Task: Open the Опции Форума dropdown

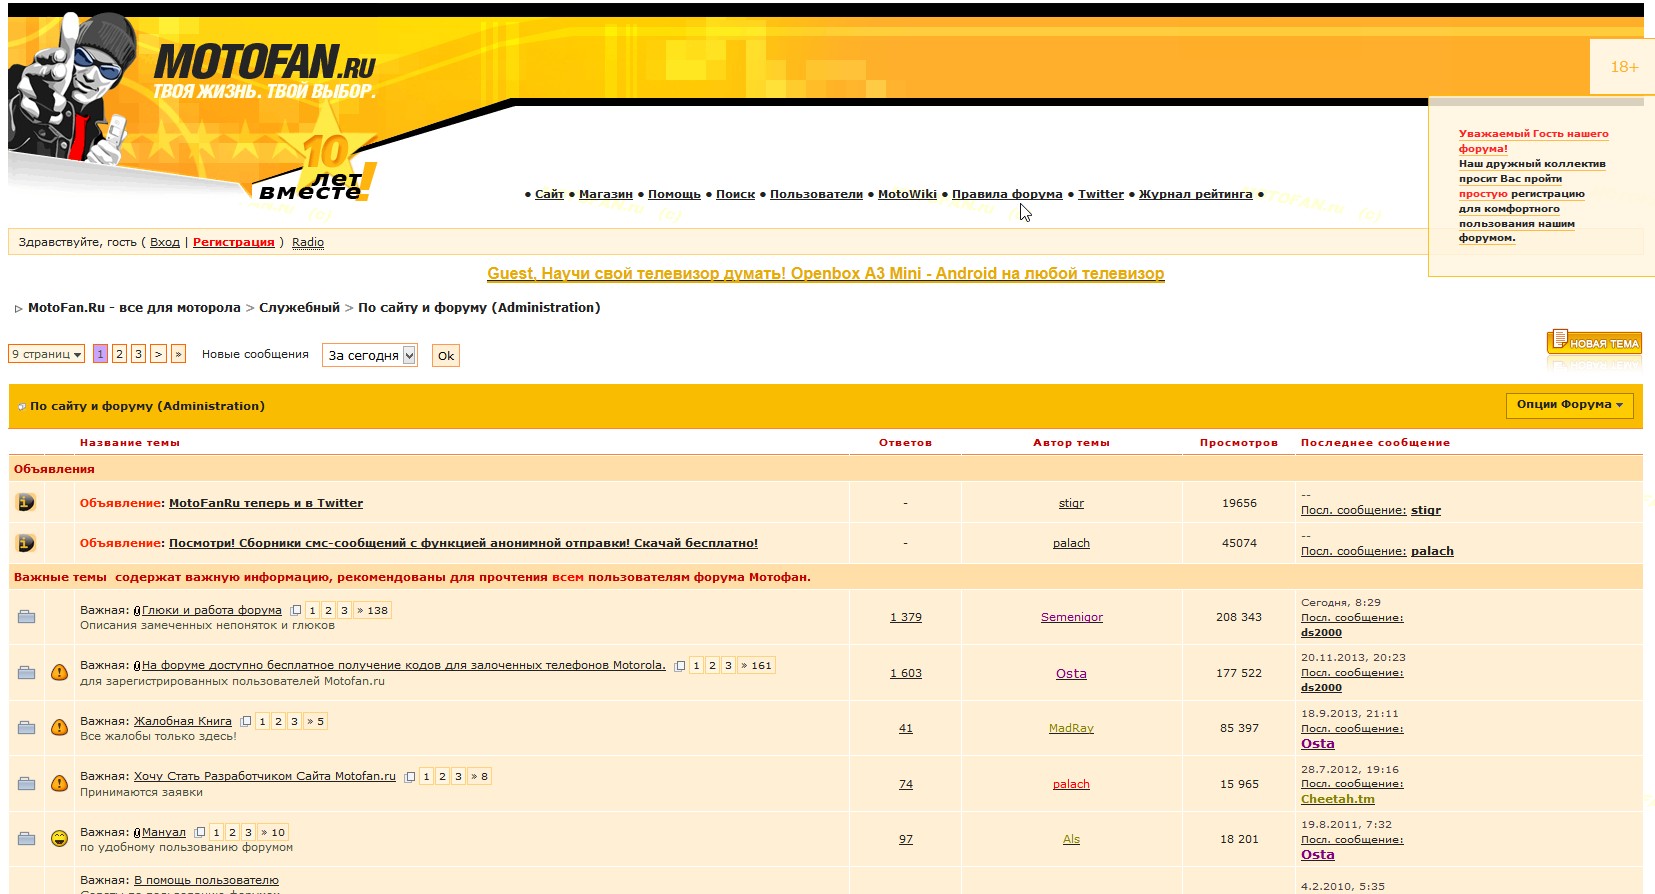Action: [x=1570, y=405]
